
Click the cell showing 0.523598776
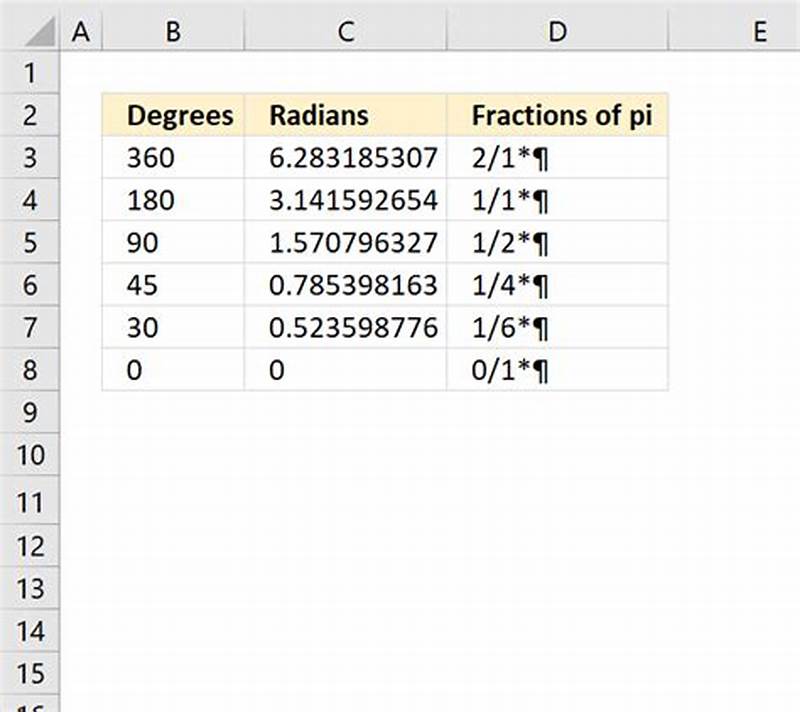click(345, 326)
